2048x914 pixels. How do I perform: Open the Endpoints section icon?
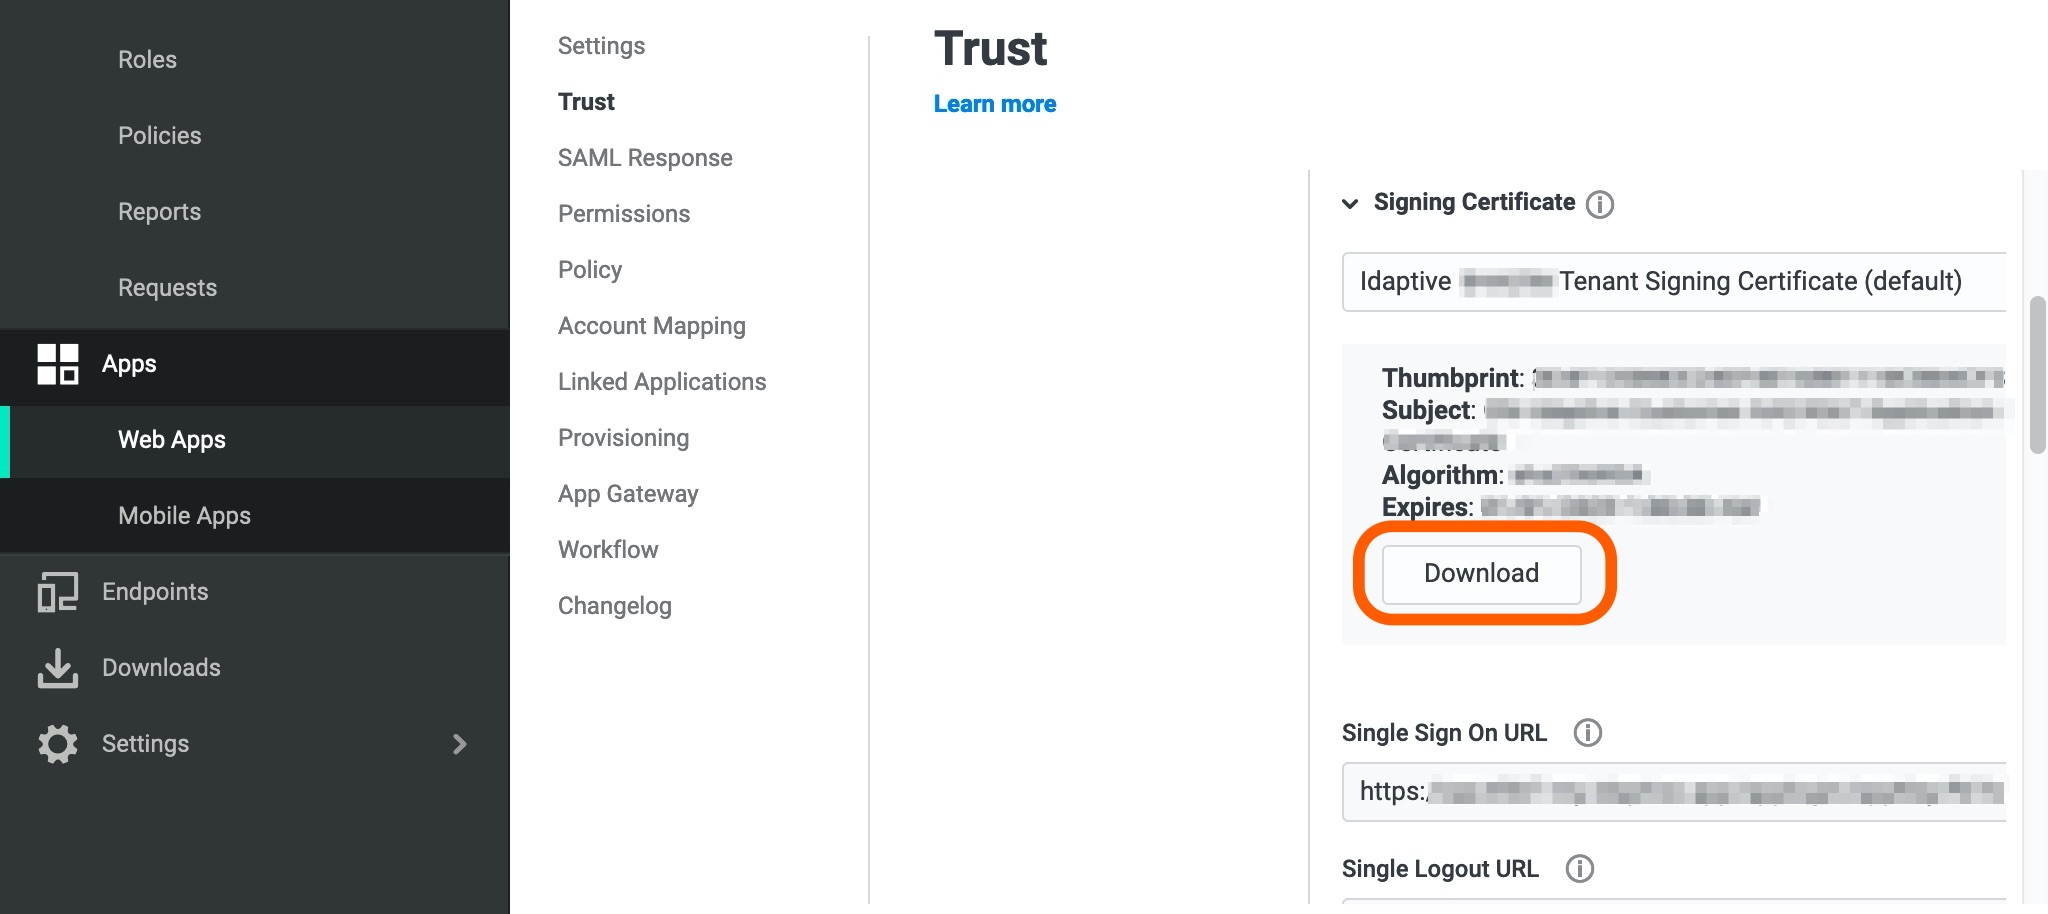click(x=57, y=591)
